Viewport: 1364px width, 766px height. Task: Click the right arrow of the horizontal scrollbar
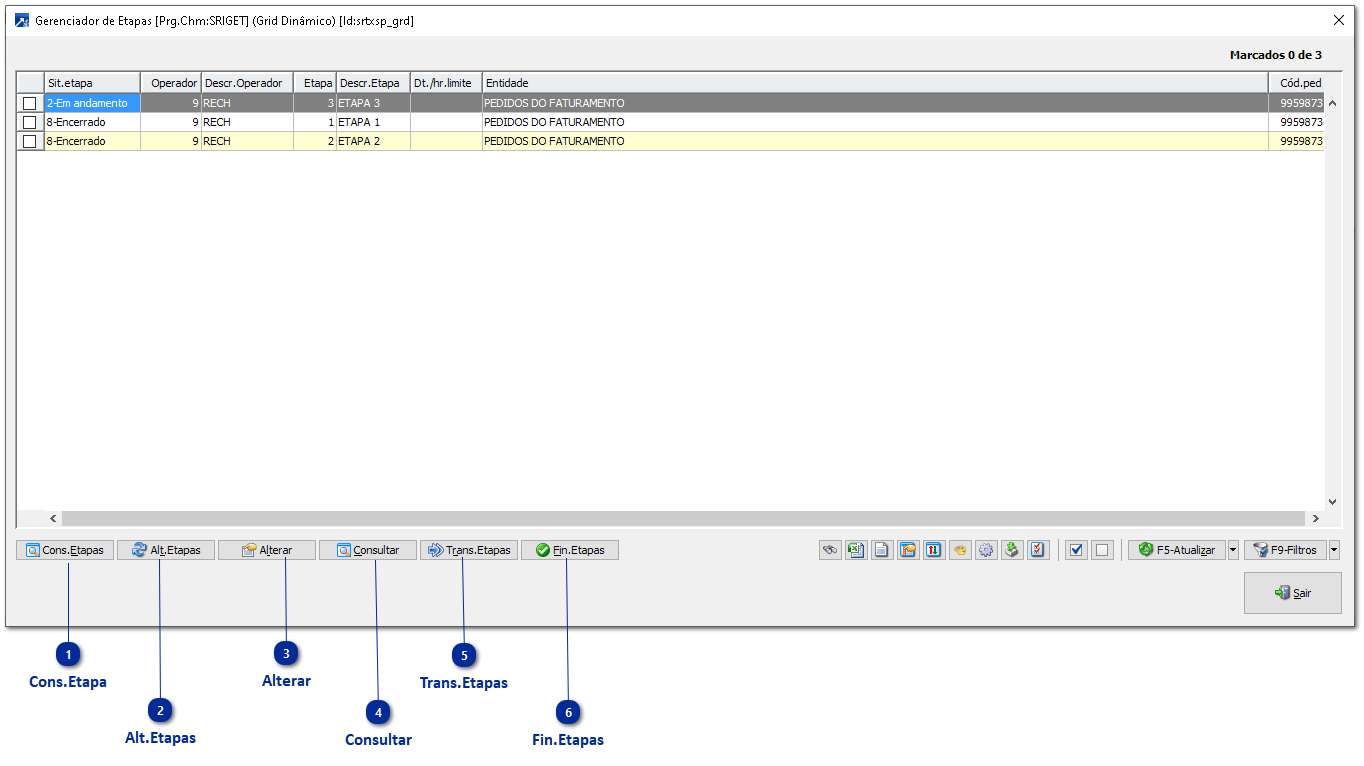(x=1315, y=519)
